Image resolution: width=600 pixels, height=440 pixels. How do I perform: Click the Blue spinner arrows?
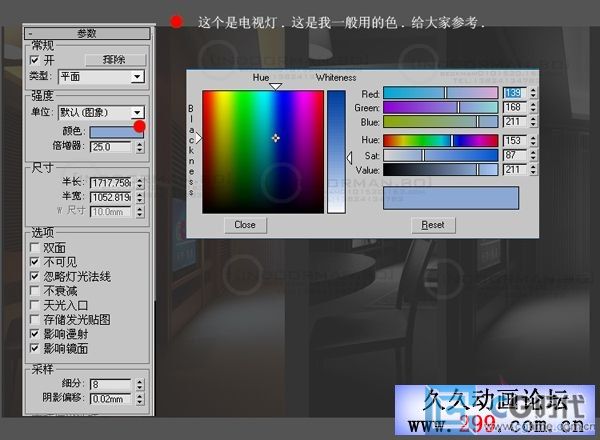(533, 122)
